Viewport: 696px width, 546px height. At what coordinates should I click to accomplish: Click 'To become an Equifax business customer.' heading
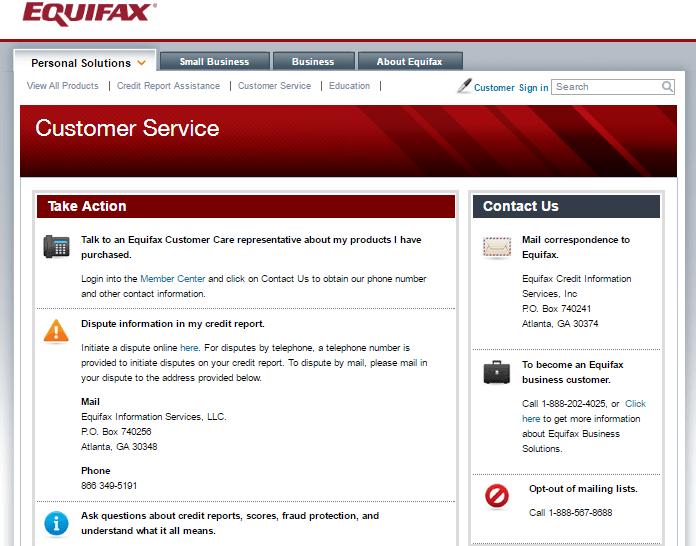573,372
